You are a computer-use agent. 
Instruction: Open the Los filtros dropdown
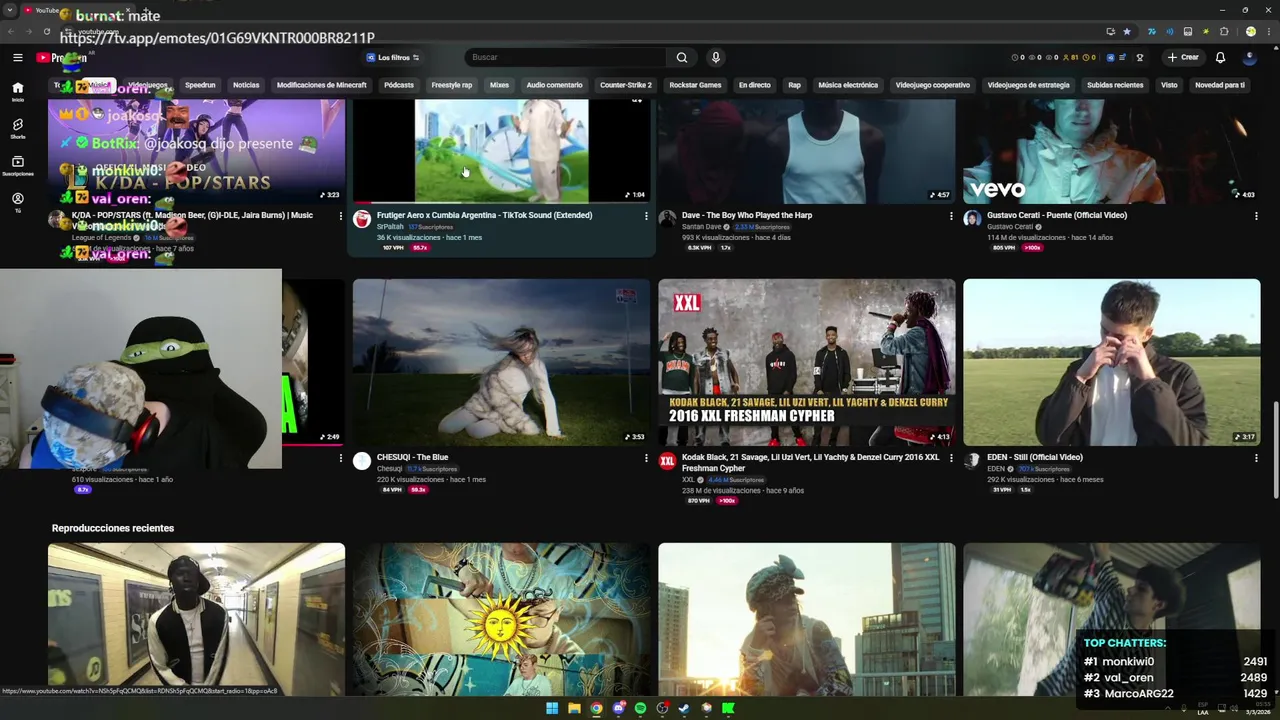pyautogui.click(x=393, y=57)
